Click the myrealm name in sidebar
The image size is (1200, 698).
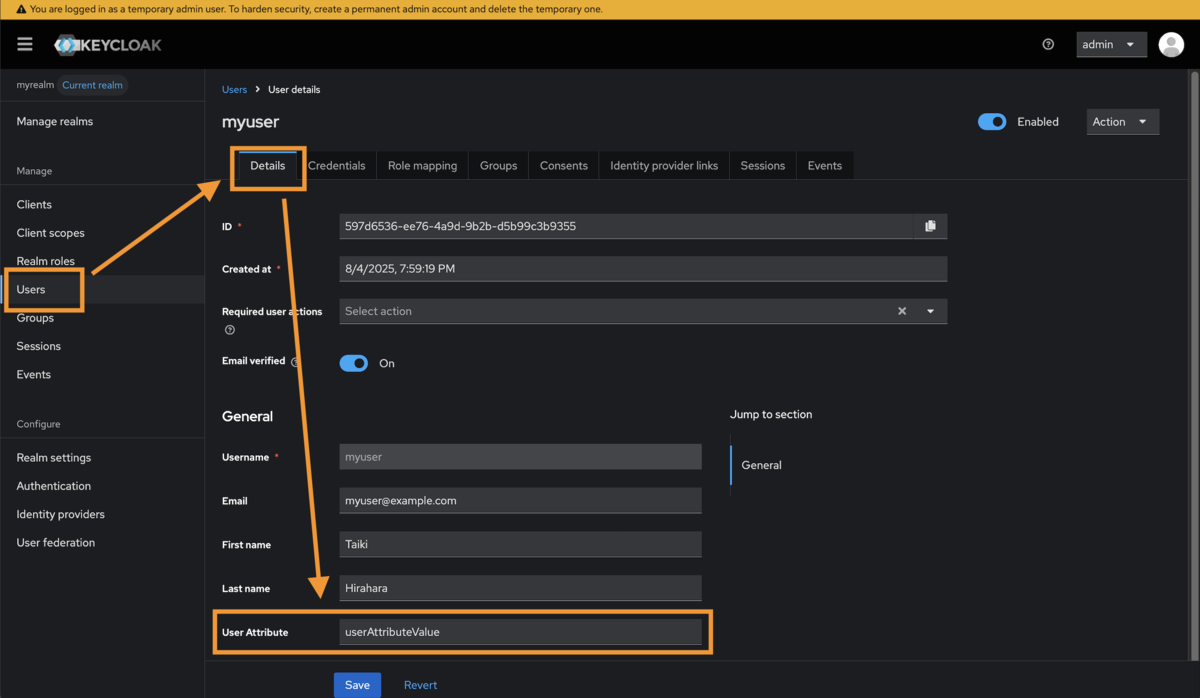(35, 85)
